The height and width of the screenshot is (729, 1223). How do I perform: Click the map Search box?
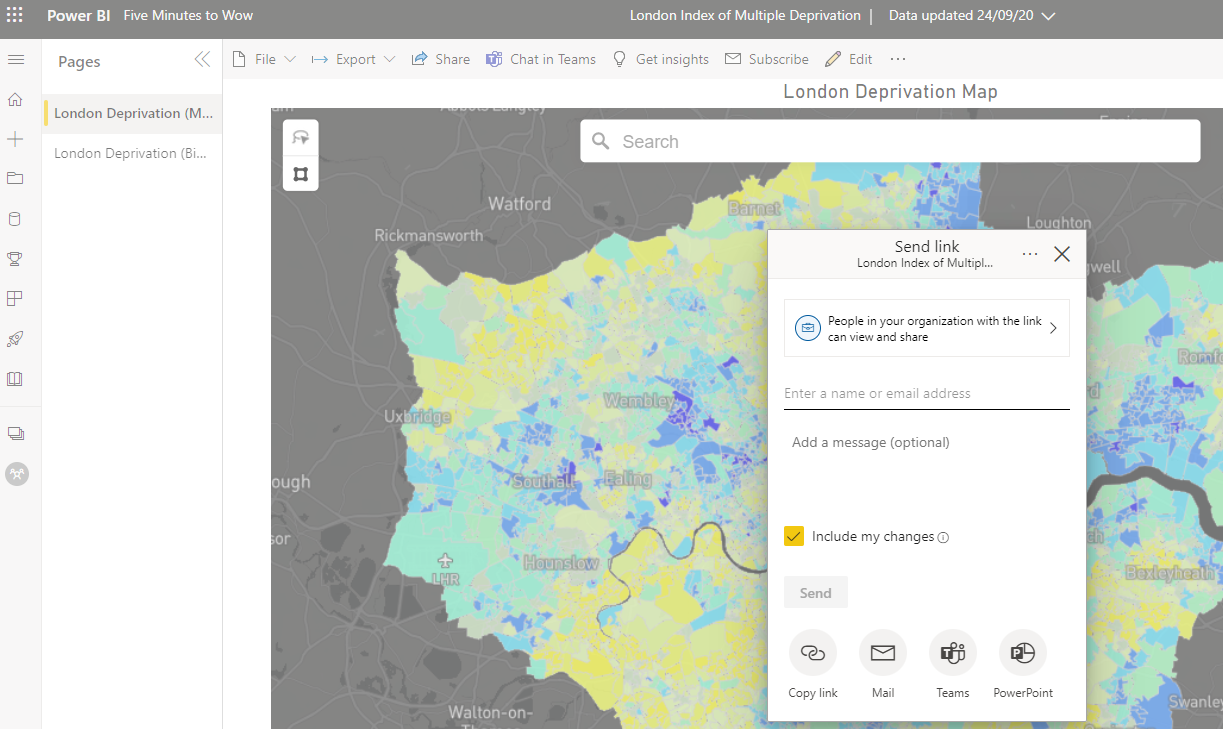(890, 142)
